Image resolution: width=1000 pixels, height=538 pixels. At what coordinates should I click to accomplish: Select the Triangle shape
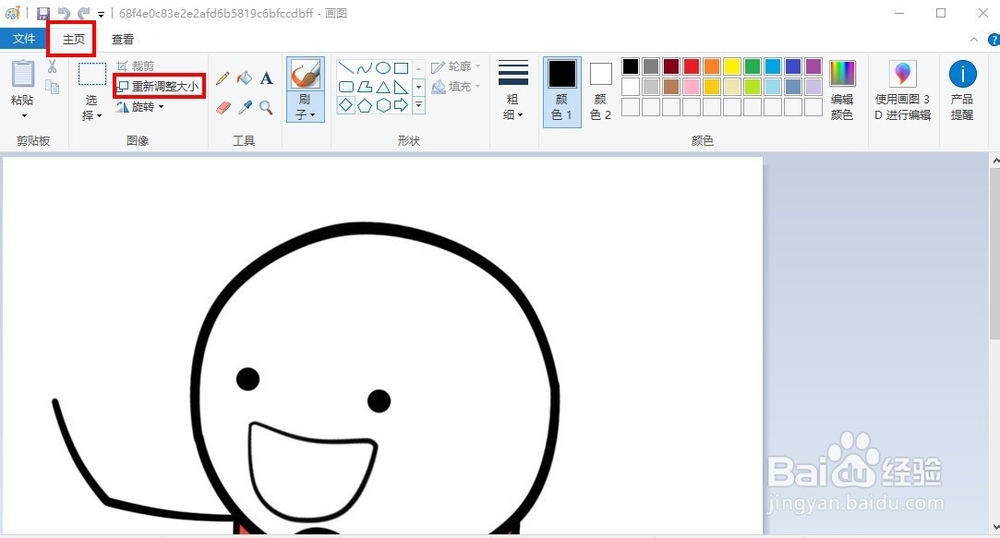coord(383,87)
